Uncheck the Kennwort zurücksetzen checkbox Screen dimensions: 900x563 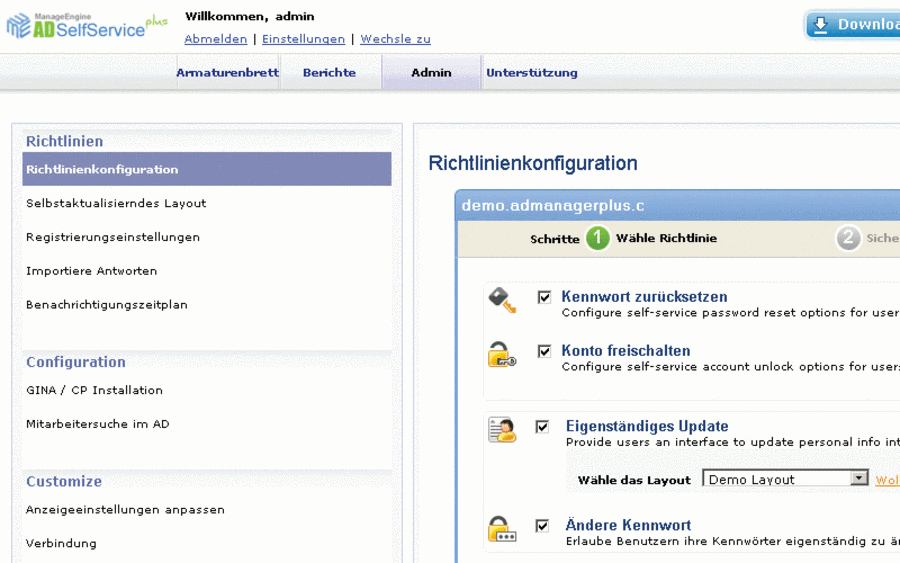click(544, 297)
